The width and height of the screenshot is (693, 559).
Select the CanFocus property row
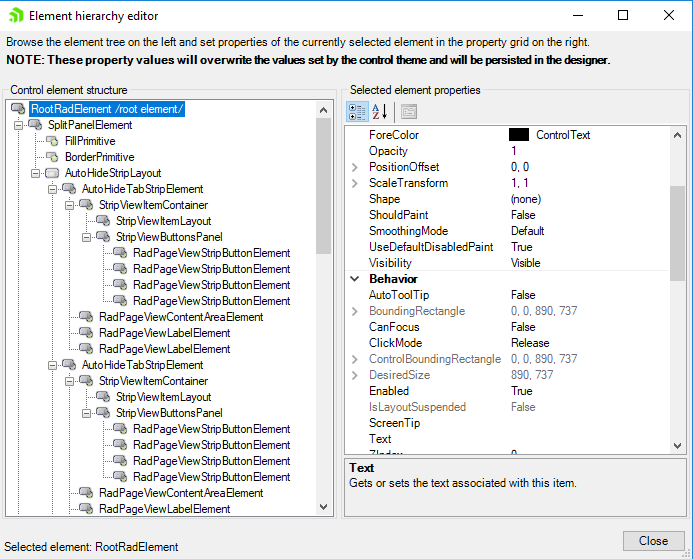(507, 327)
